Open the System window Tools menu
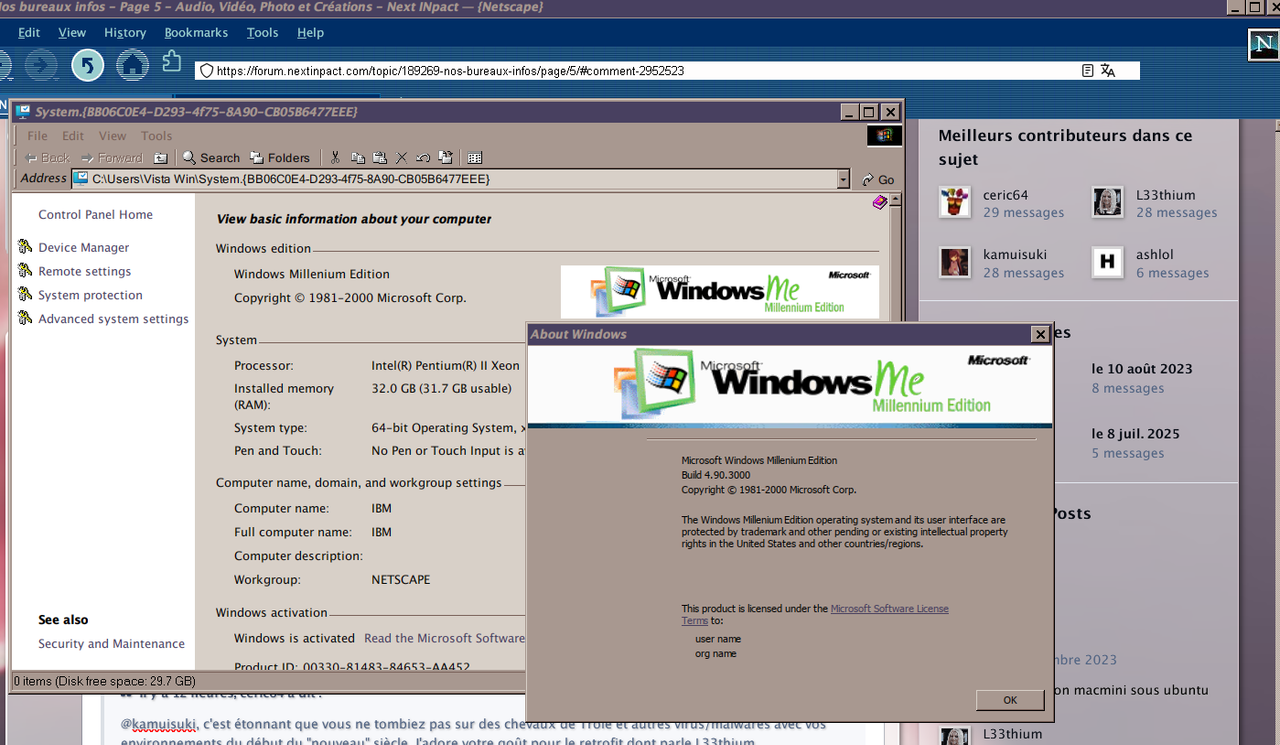1280x745 pixels. (x=156, y=136)
